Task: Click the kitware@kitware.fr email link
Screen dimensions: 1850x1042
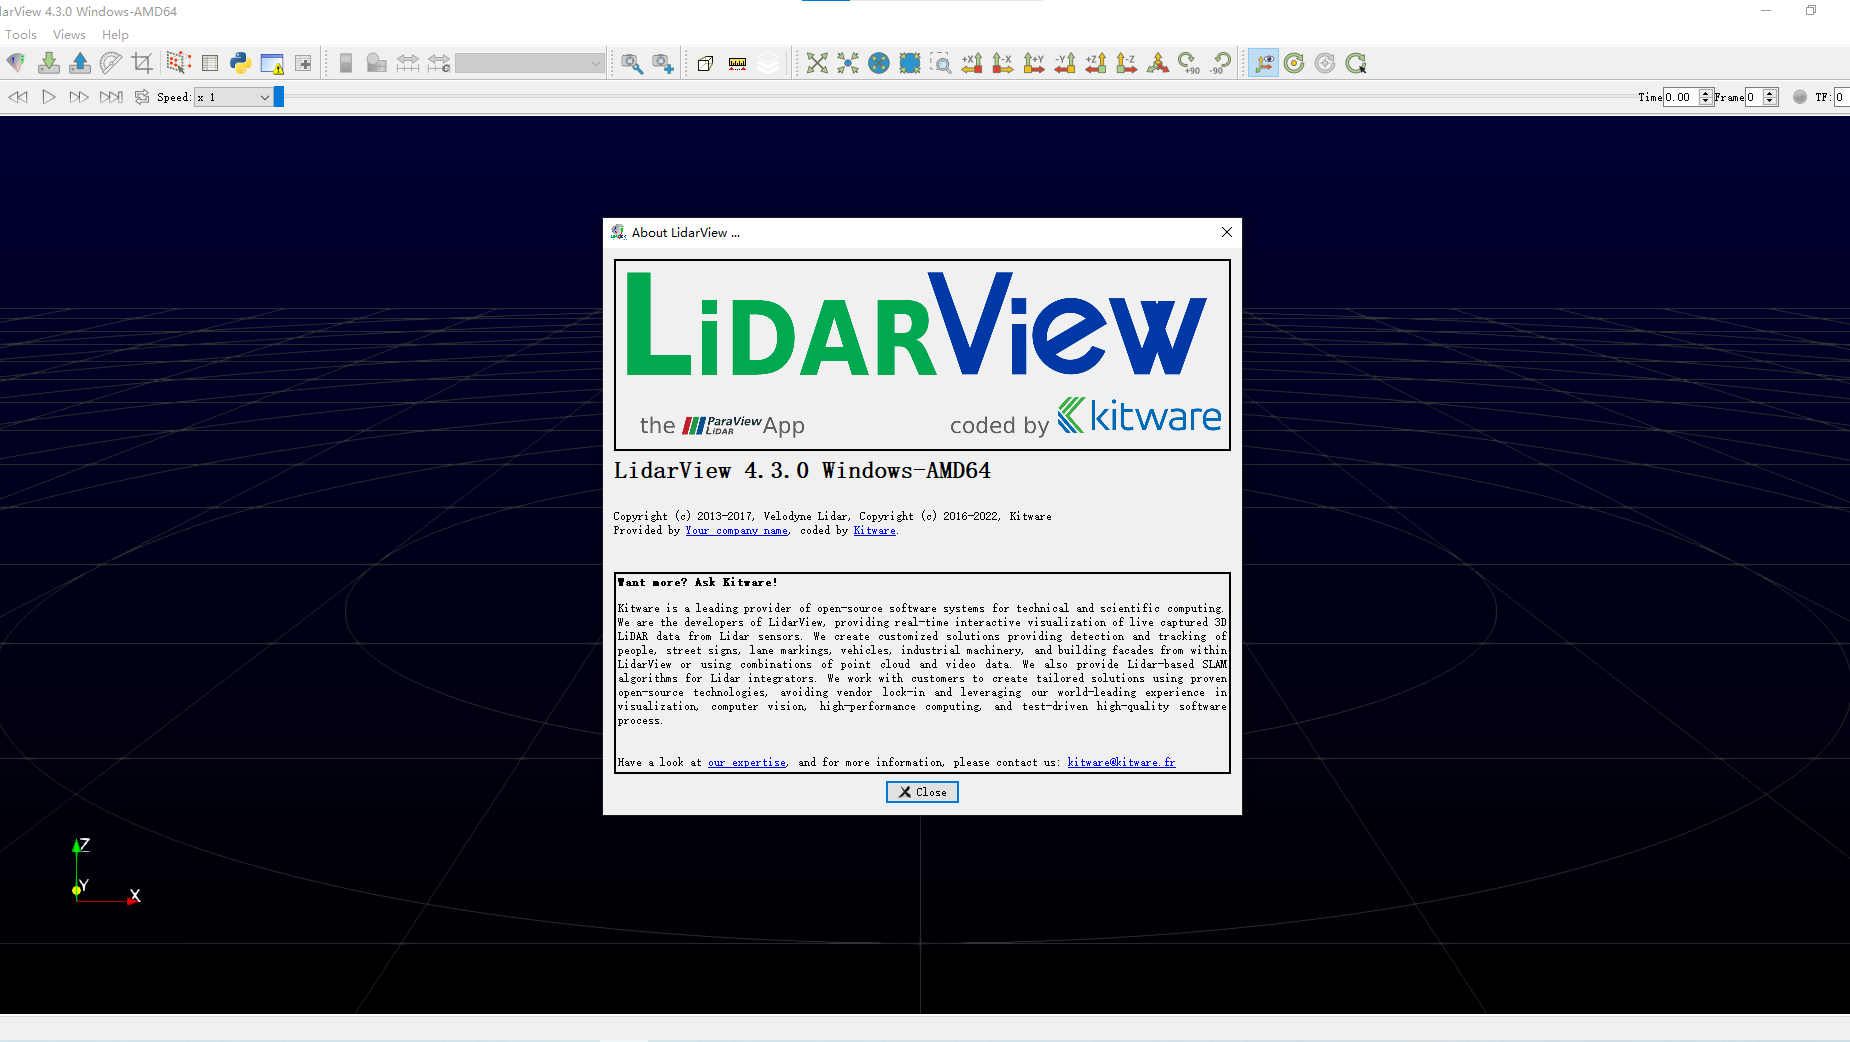Action: coord(1121,762)
